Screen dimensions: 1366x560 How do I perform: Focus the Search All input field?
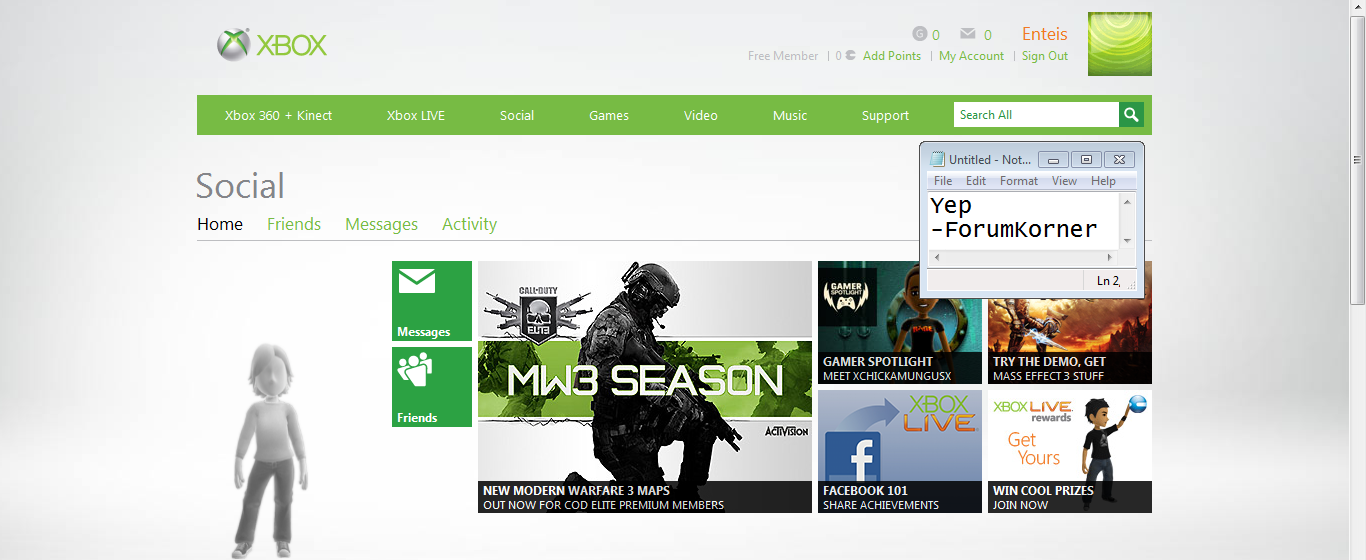pyautogui.click(x=1036, y=115)
